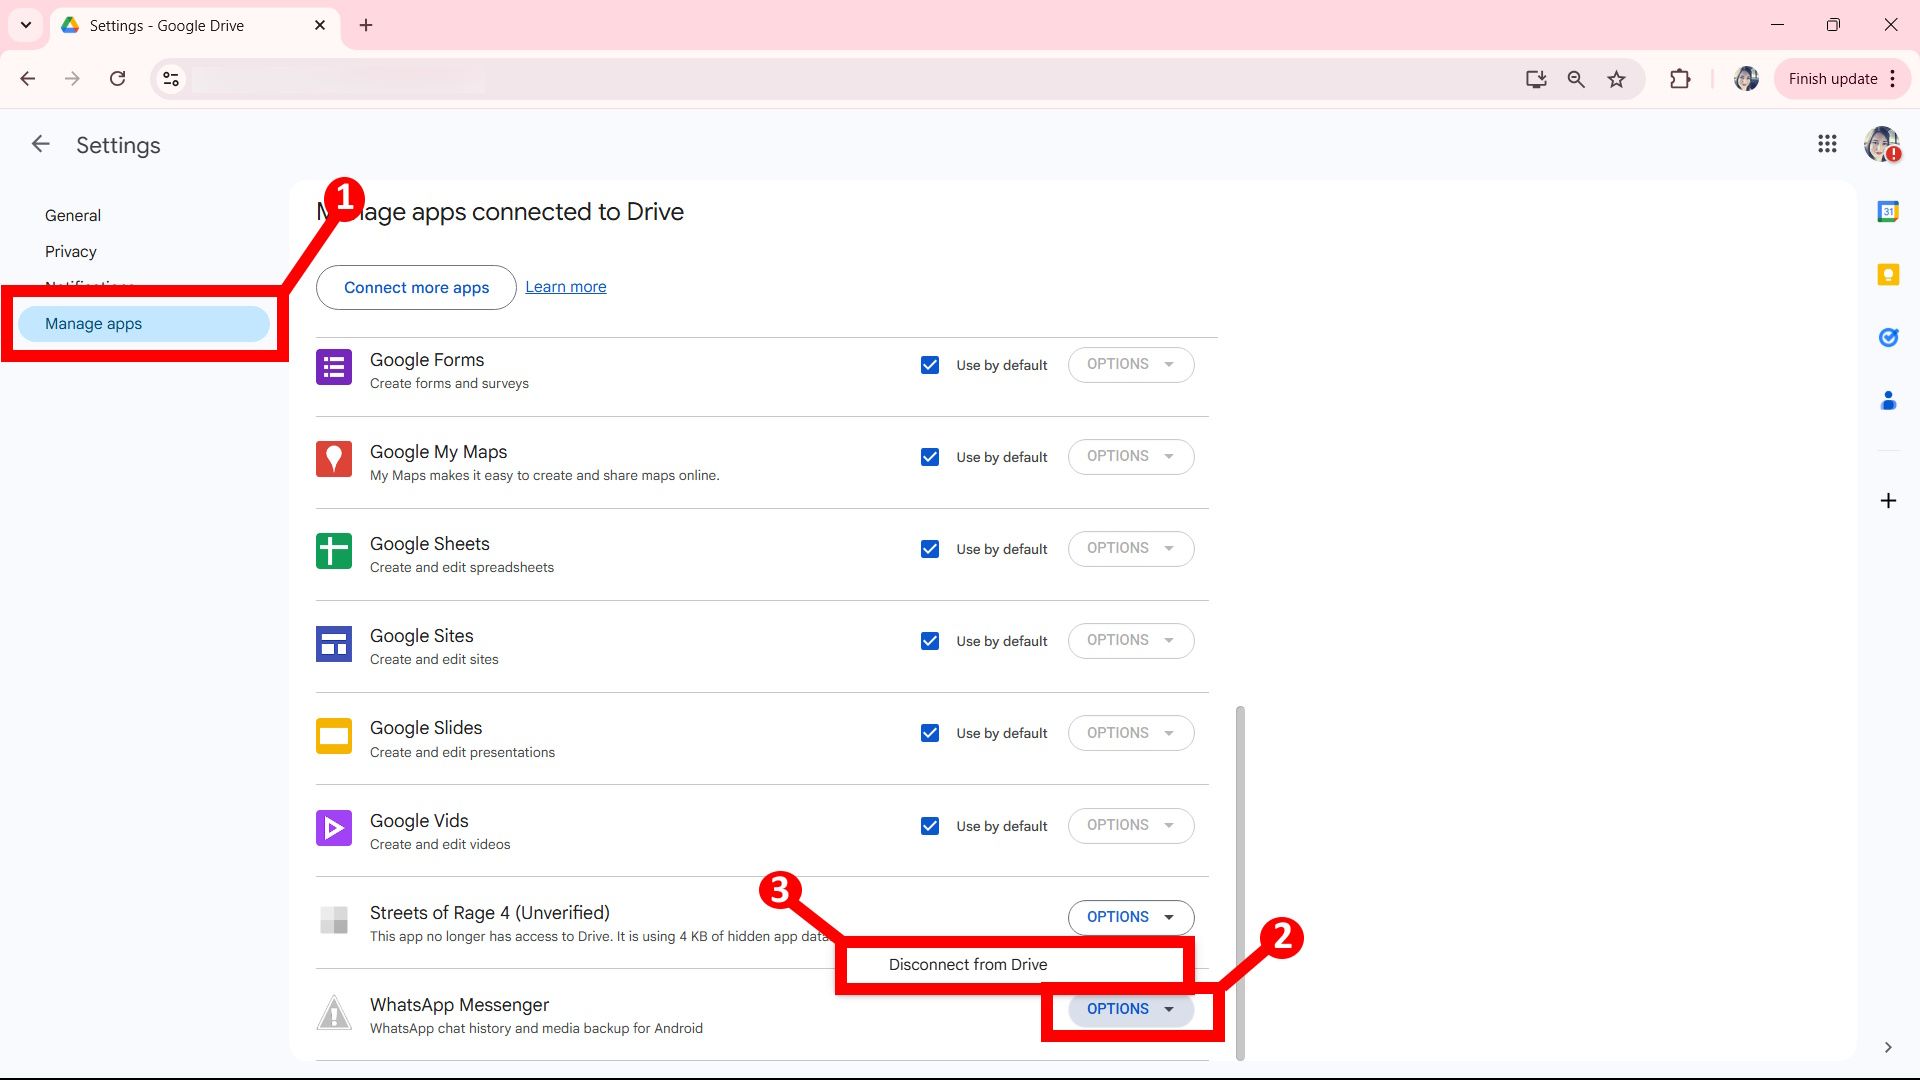The height and width of the screenshot is (1080, 1920).
Task: Open Google Calendar from the side panel
Action: pyautogui.click(x=1888, y=211)
